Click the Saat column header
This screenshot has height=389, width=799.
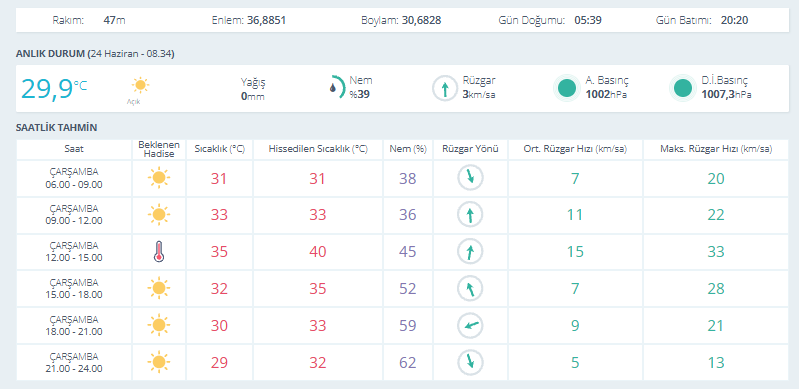(74, 149)
